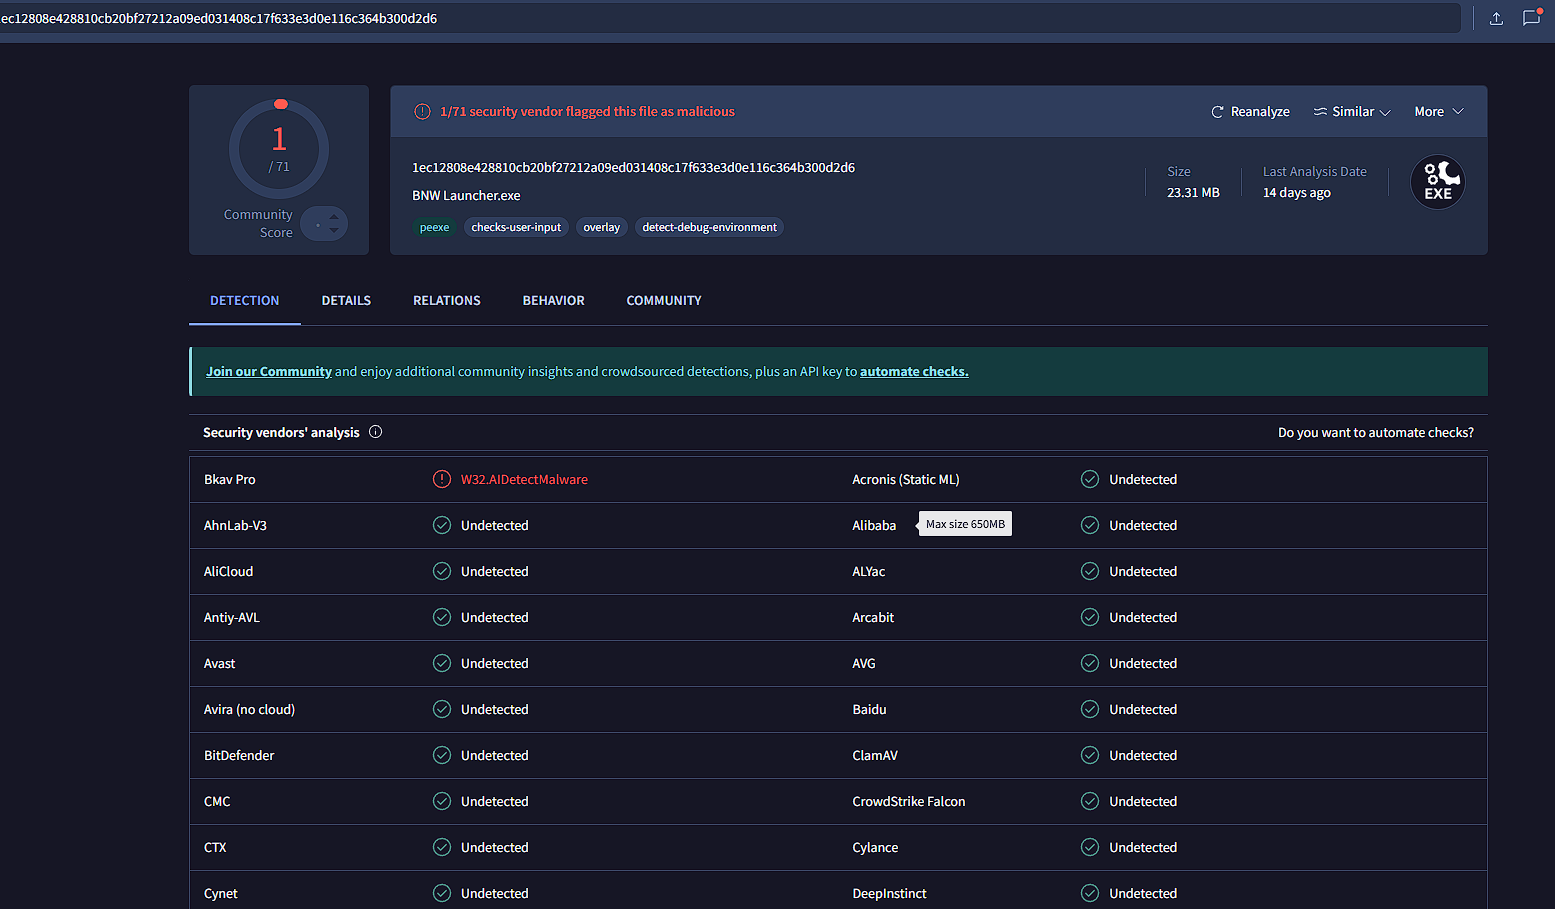Click the checkmark icon in Cylance row
This screenshot has width=1555, height=909.
pos(1090,847)
